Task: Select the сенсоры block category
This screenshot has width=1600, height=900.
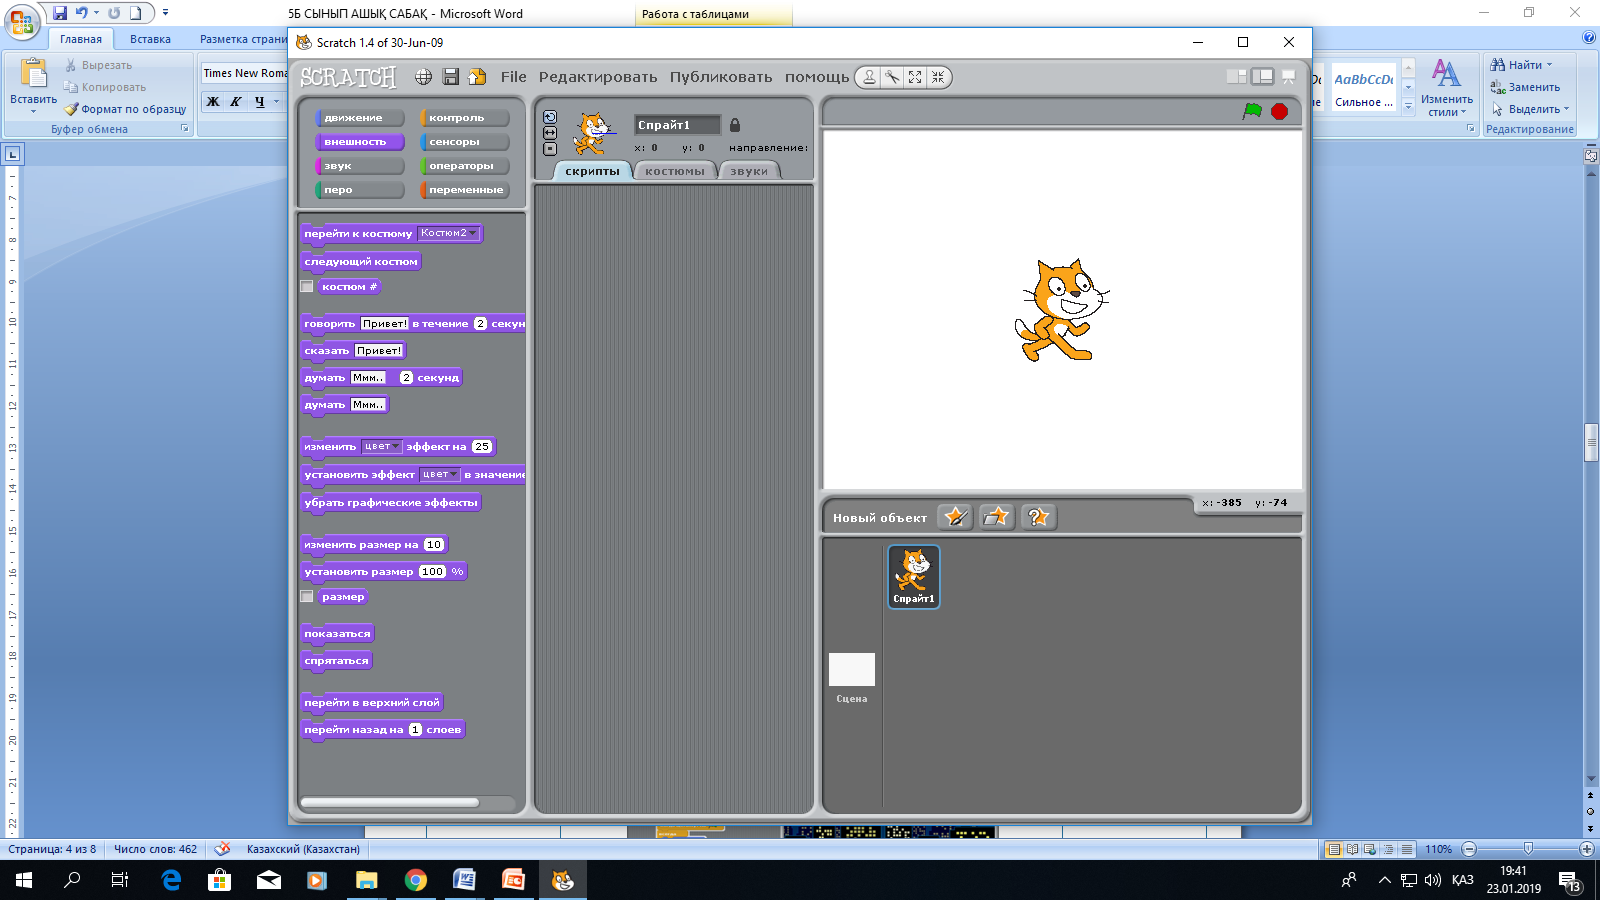Action: 465,142
